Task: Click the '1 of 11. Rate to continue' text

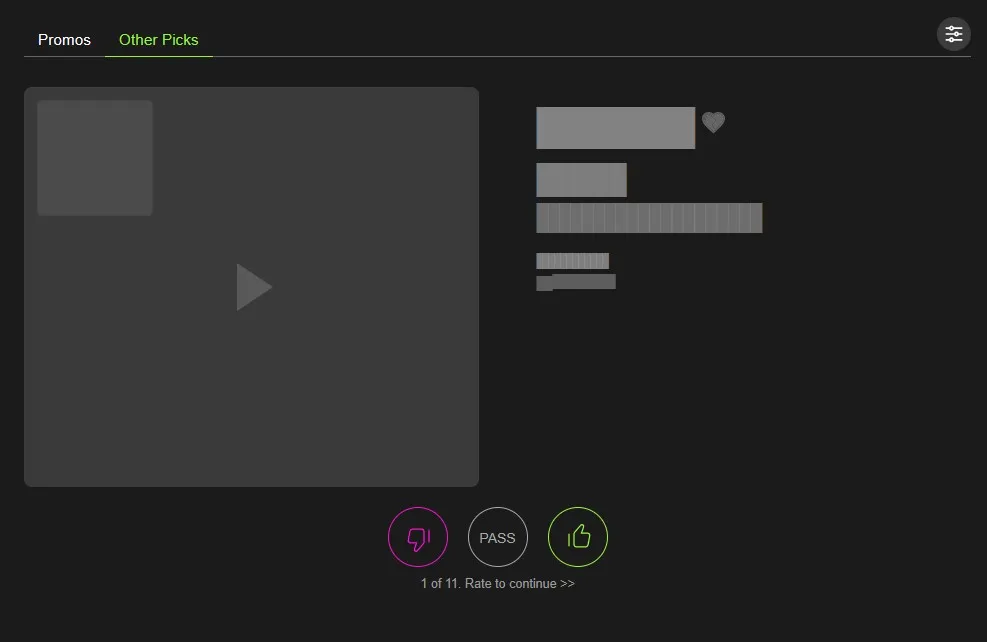Action: pos(497,583)
